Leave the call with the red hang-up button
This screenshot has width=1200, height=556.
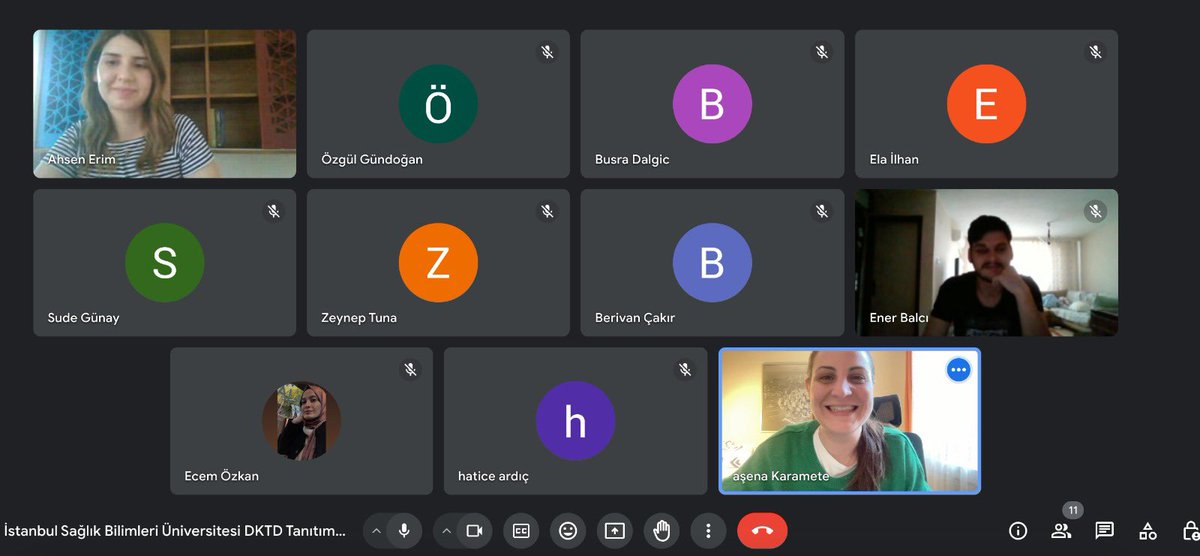pos(762,530)
